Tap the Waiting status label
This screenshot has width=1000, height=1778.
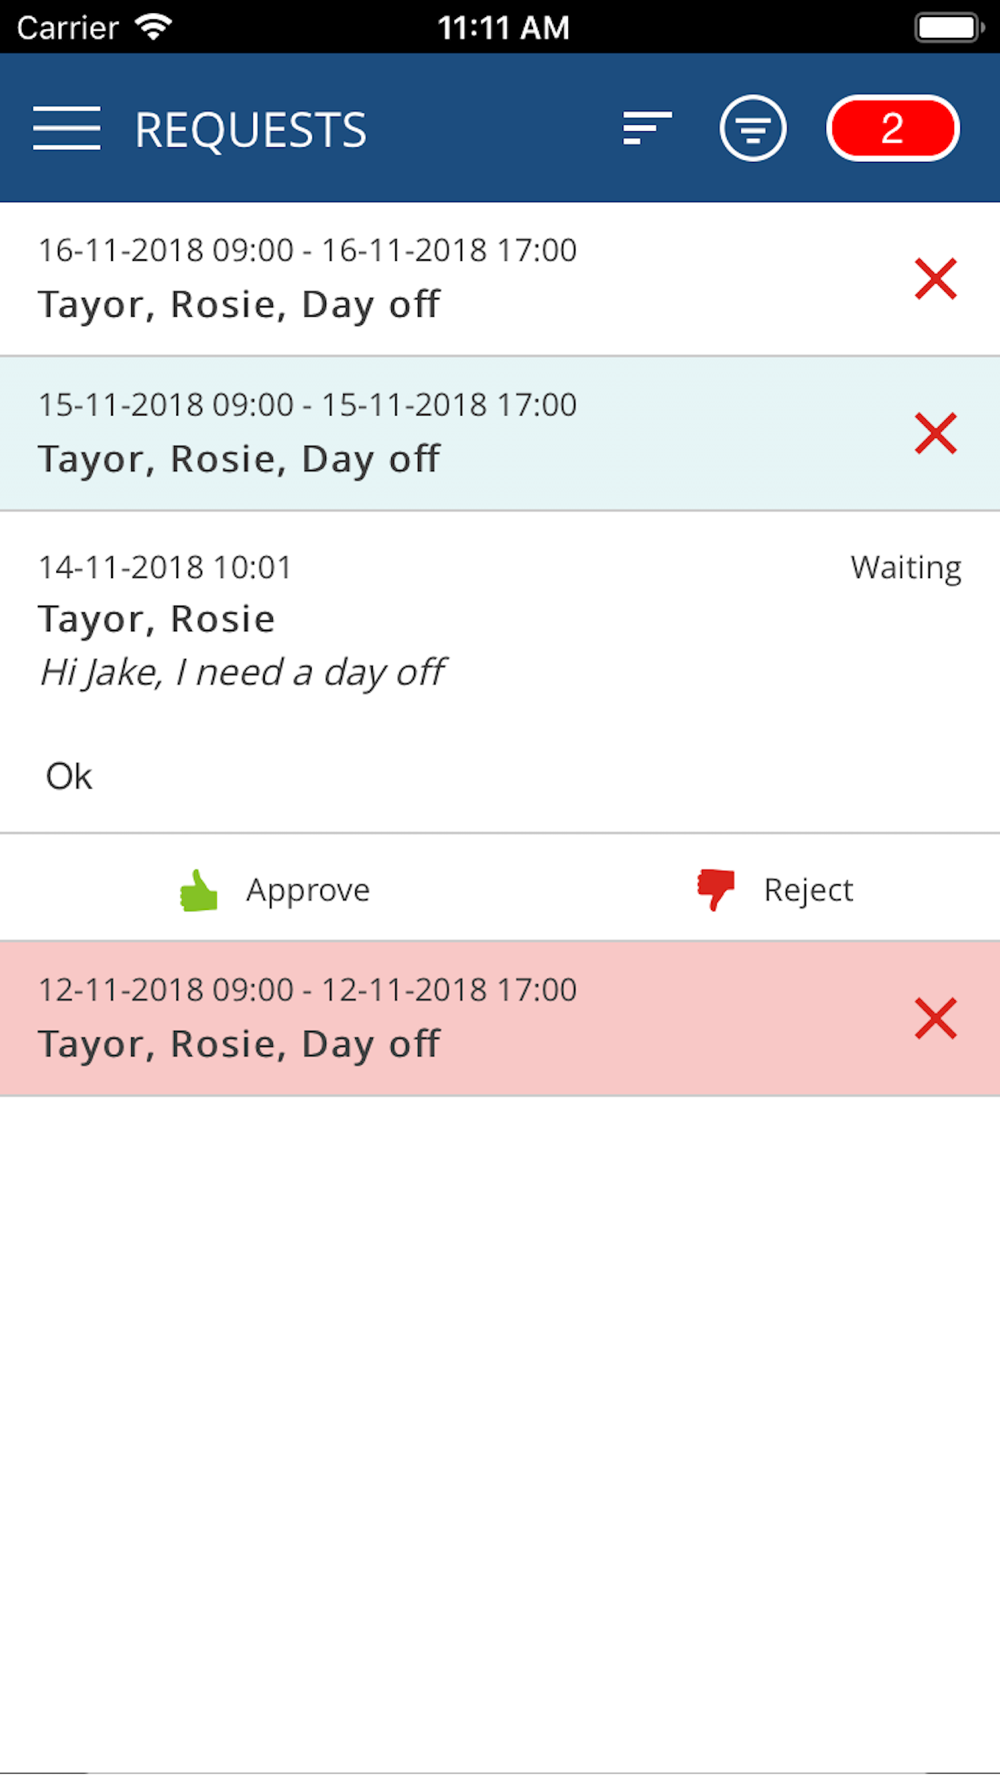coord(905,568)
